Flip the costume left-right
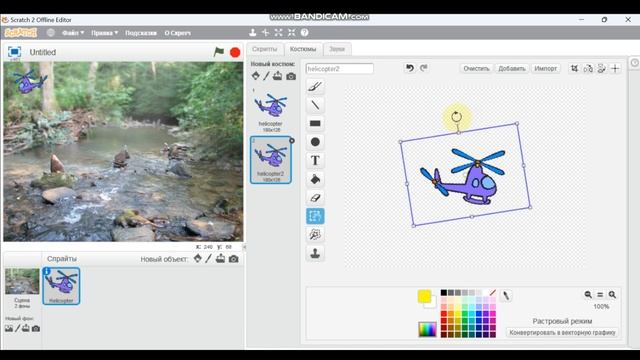 (x=588, y=69)
